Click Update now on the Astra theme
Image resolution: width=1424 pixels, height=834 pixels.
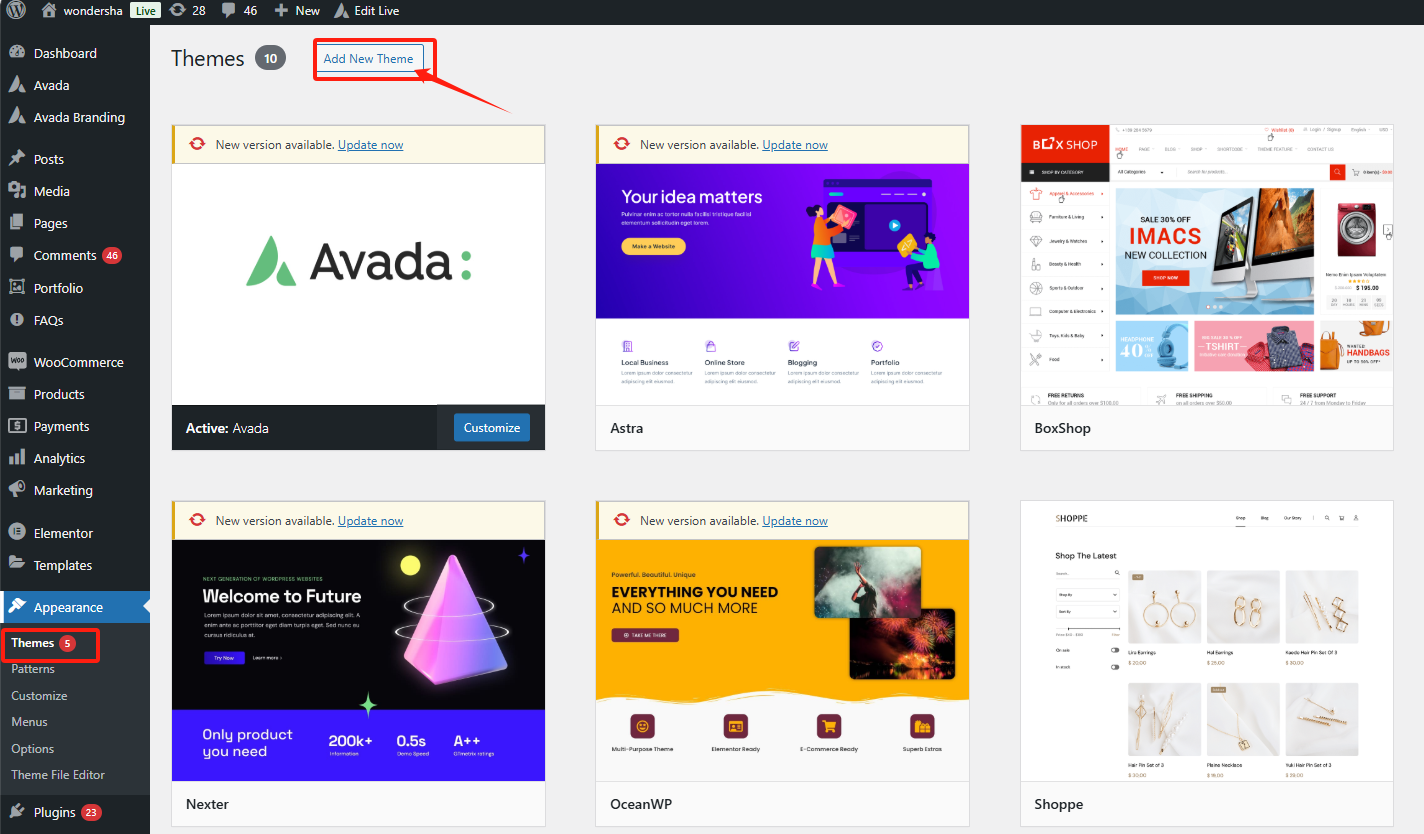[795, 145]
